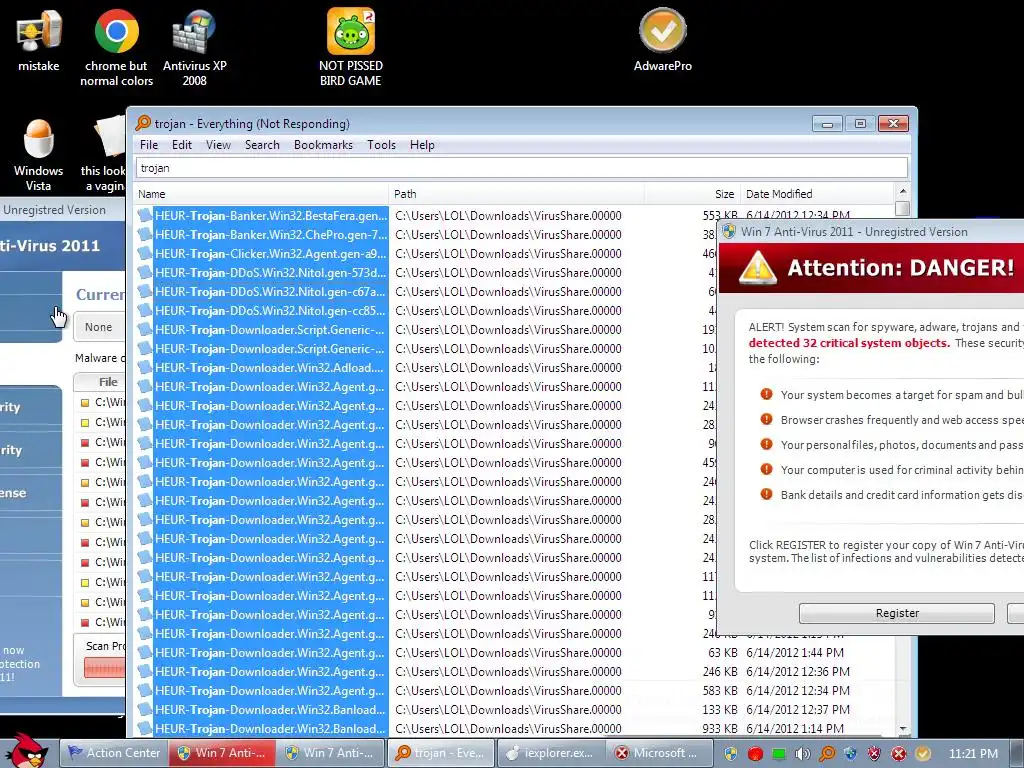
Task: Click the blue shield tray icon after the magnifier
Action: 850,753
